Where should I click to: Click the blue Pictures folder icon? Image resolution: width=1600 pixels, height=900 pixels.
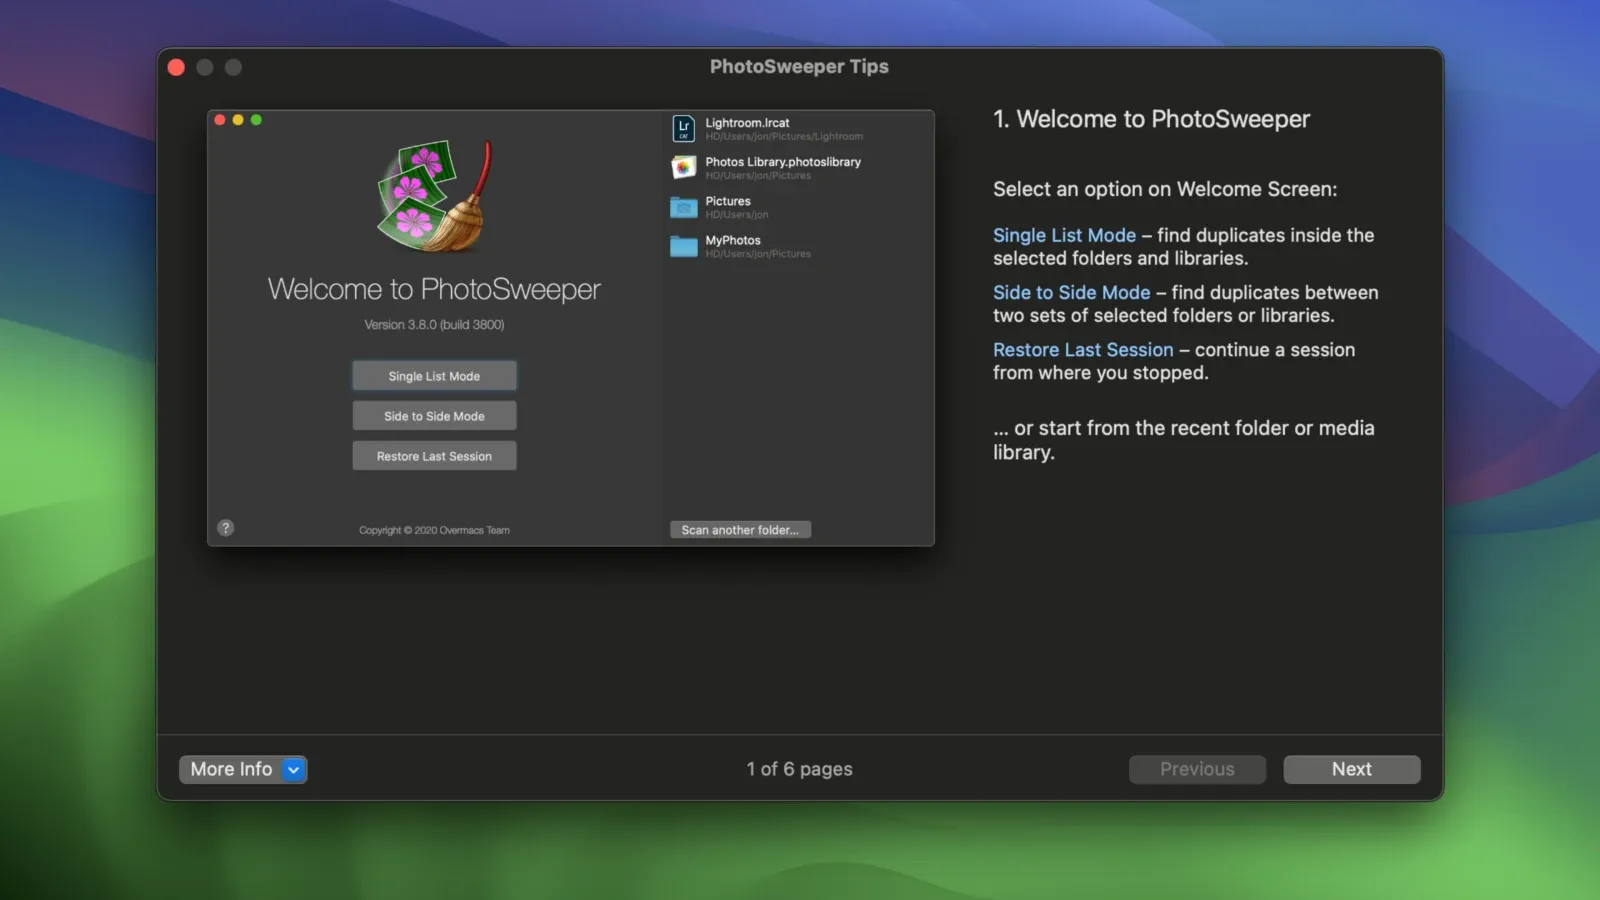pos(683,207)
